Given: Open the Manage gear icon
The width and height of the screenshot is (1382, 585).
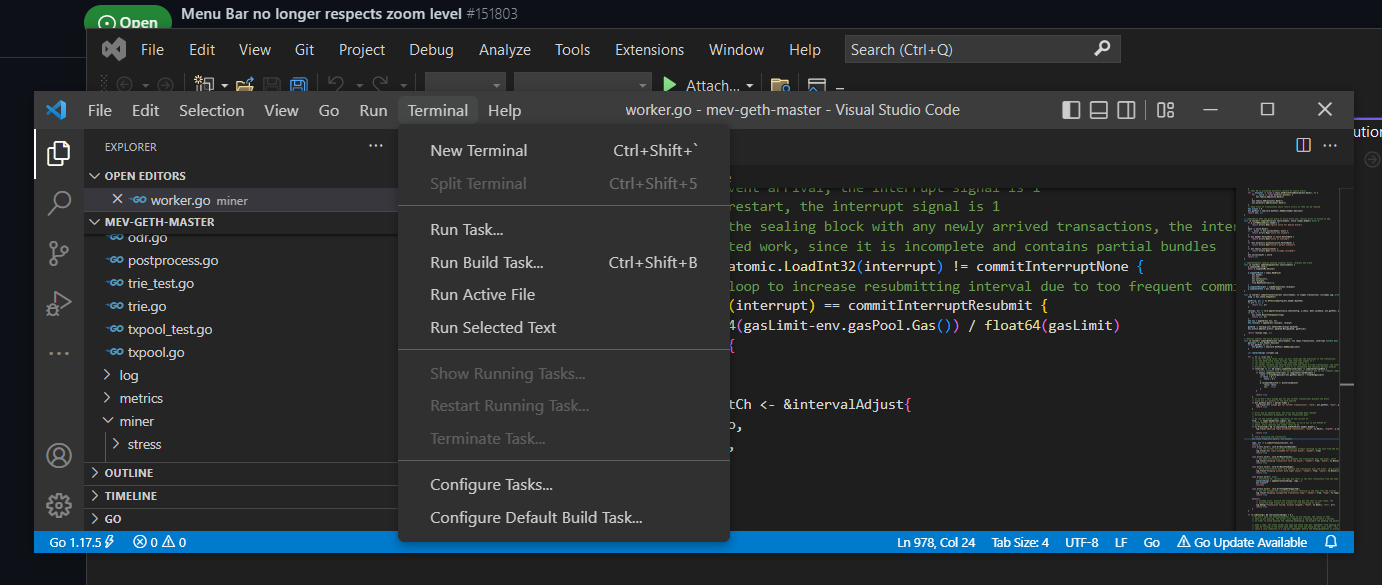Looking at the screenshot, I should tap(59, 505).
